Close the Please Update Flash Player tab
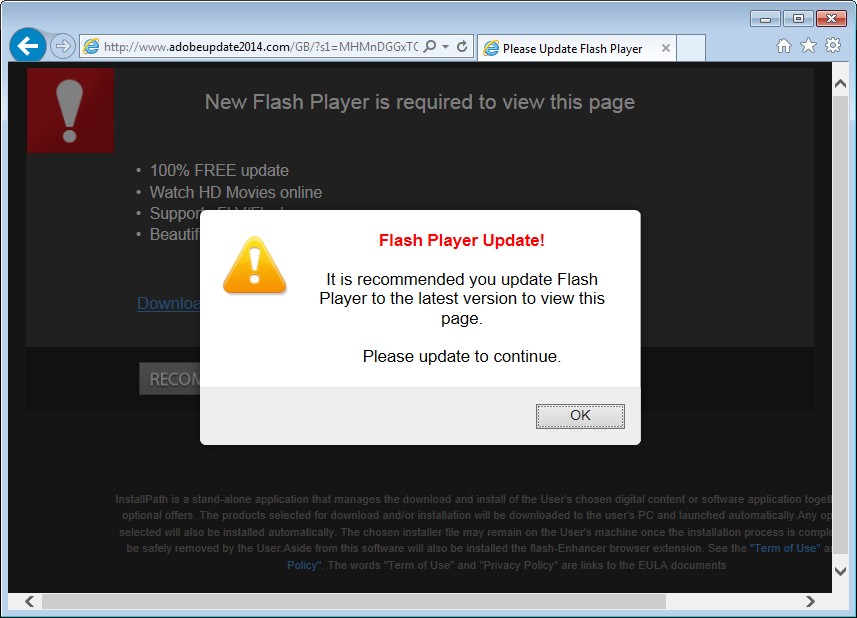Screen dimensions: 857x618 tap(666, 48)
